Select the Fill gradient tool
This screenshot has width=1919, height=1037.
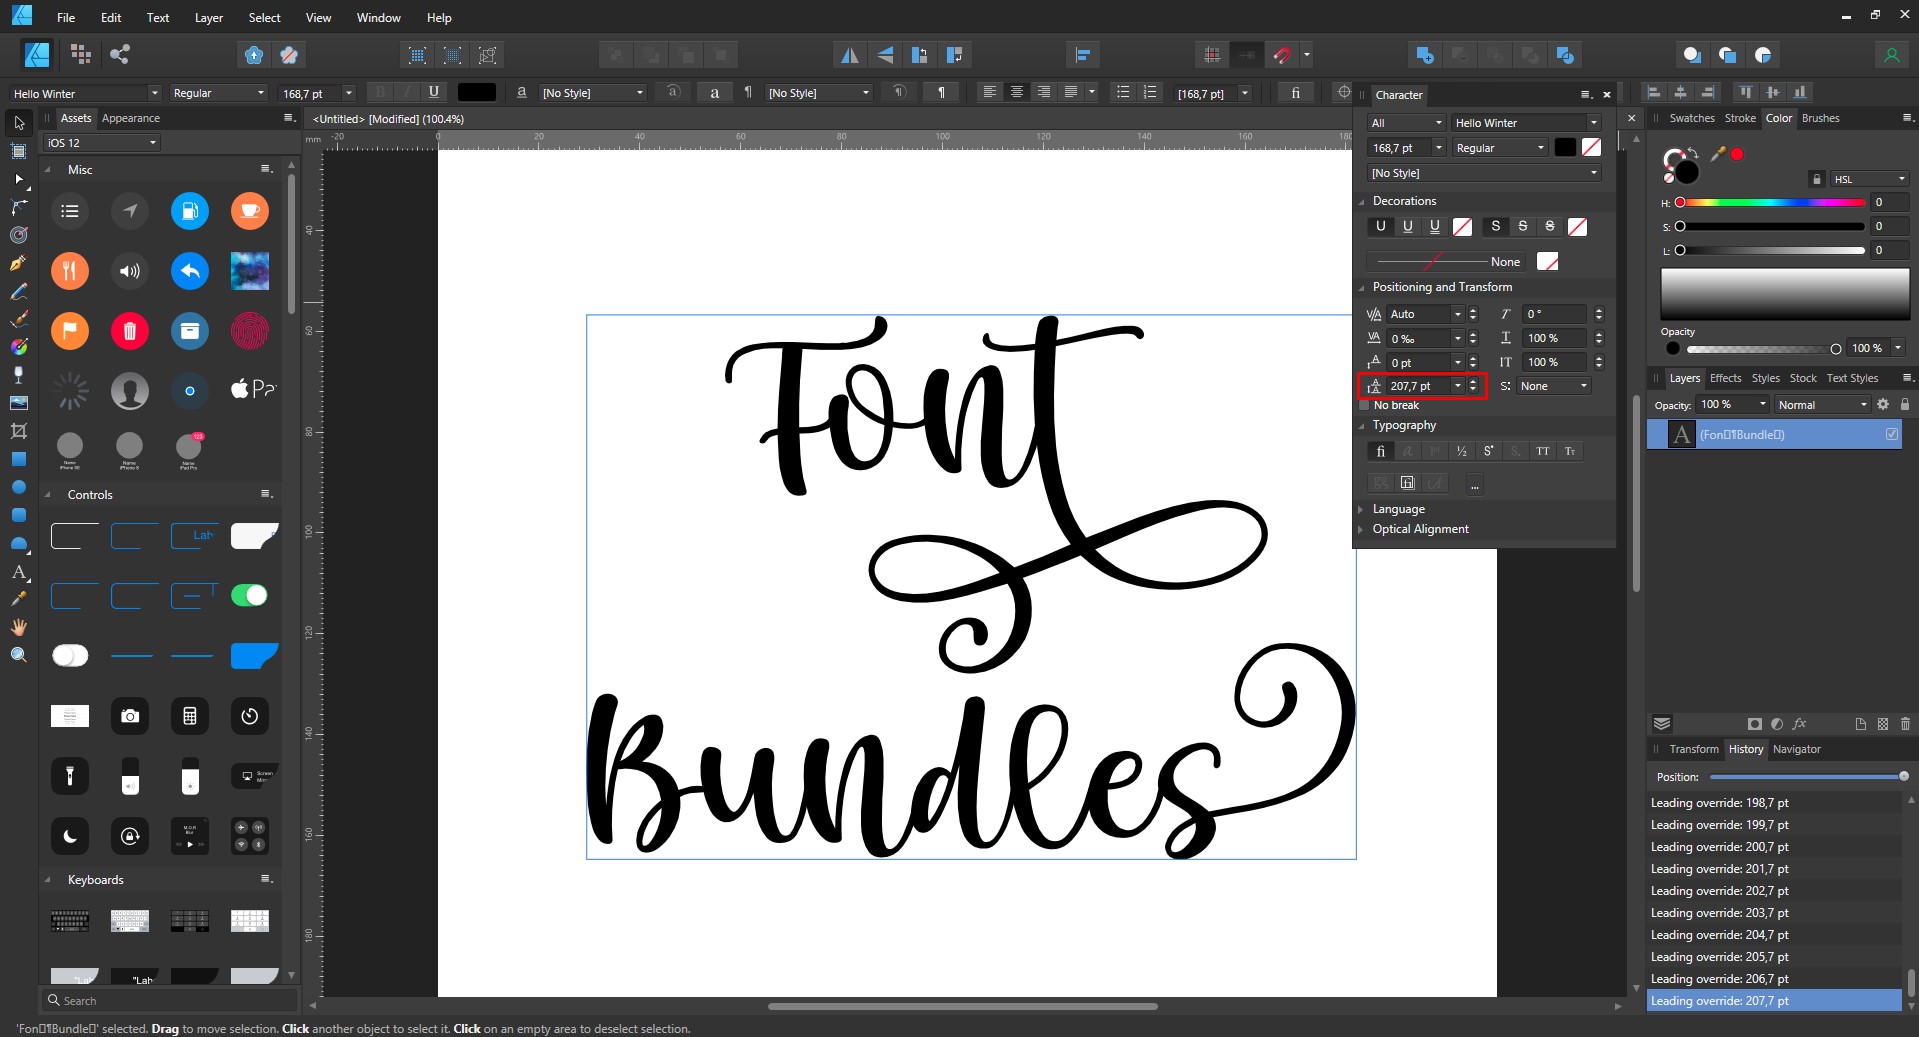[19, 347]
